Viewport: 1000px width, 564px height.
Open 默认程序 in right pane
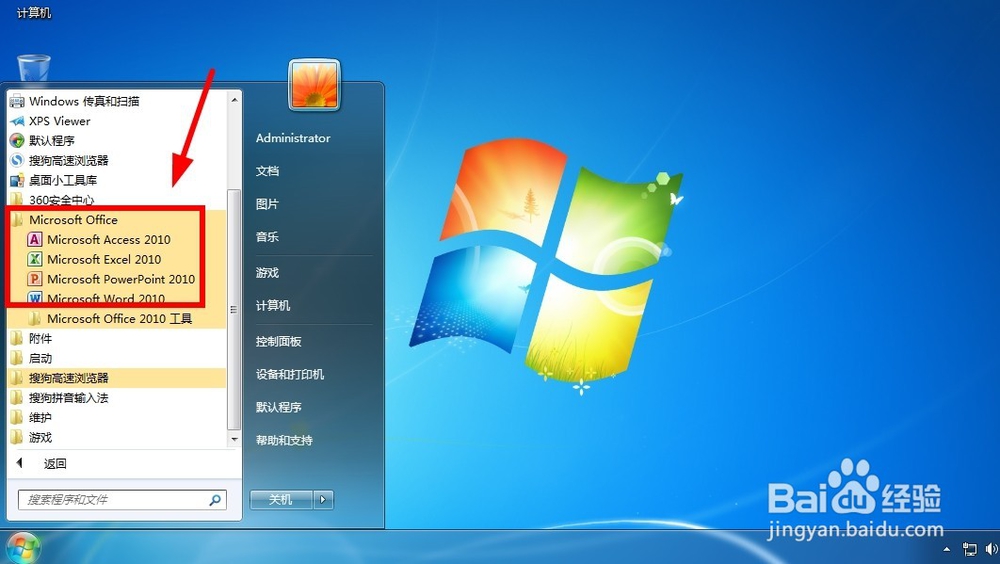(279, 407)
